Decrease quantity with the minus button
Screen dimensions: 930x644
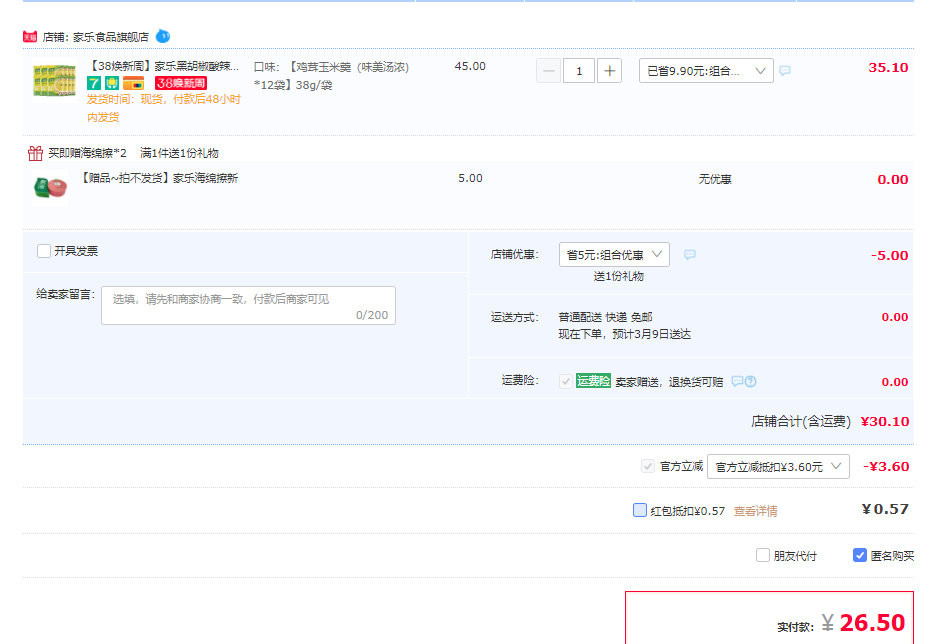coord(549,71)
